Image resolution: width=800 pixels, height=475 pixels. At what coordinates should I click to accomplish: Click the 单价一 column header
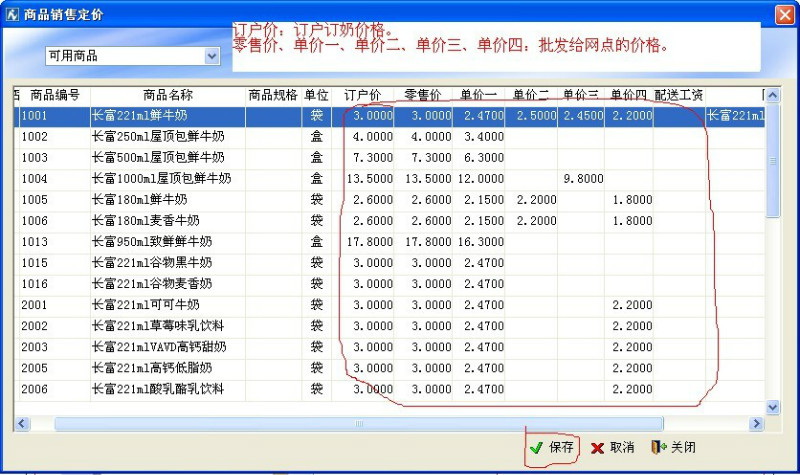point(478,95)
